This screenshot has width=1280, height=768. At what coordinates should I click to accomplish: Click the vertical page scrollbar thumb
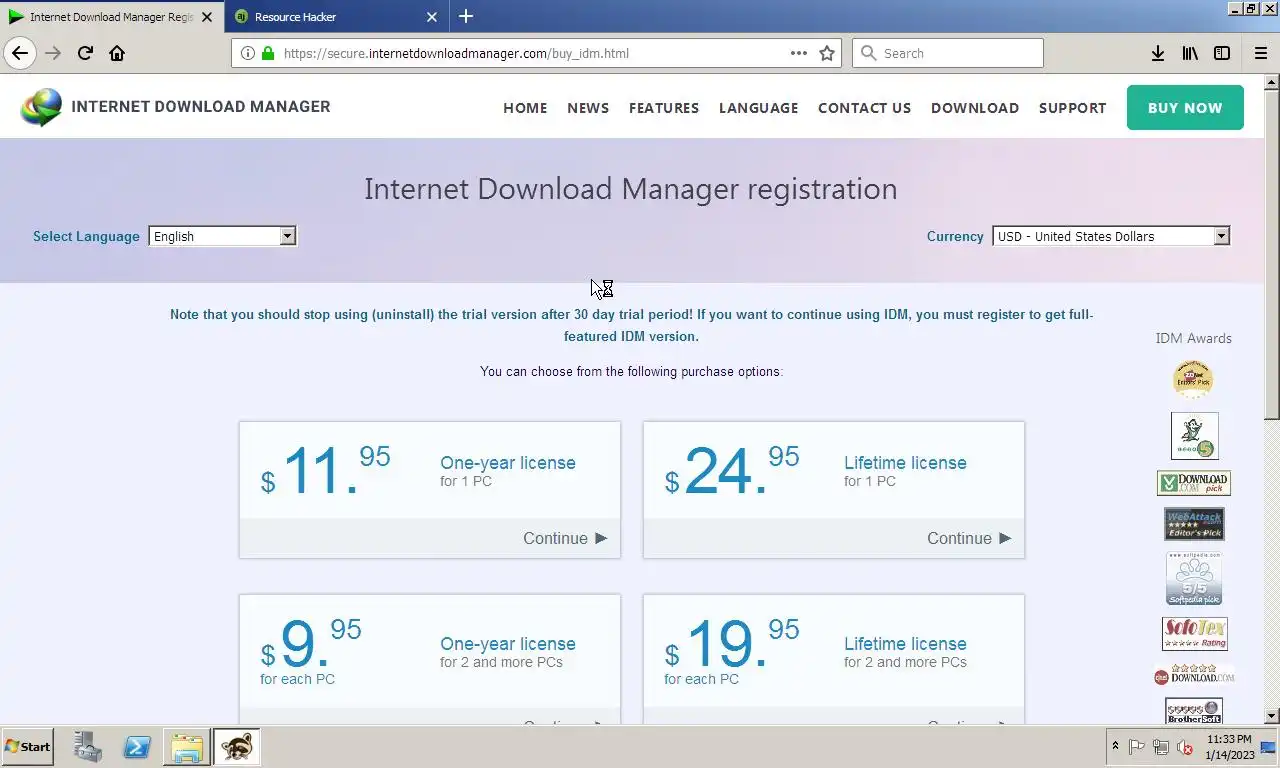1272,253
